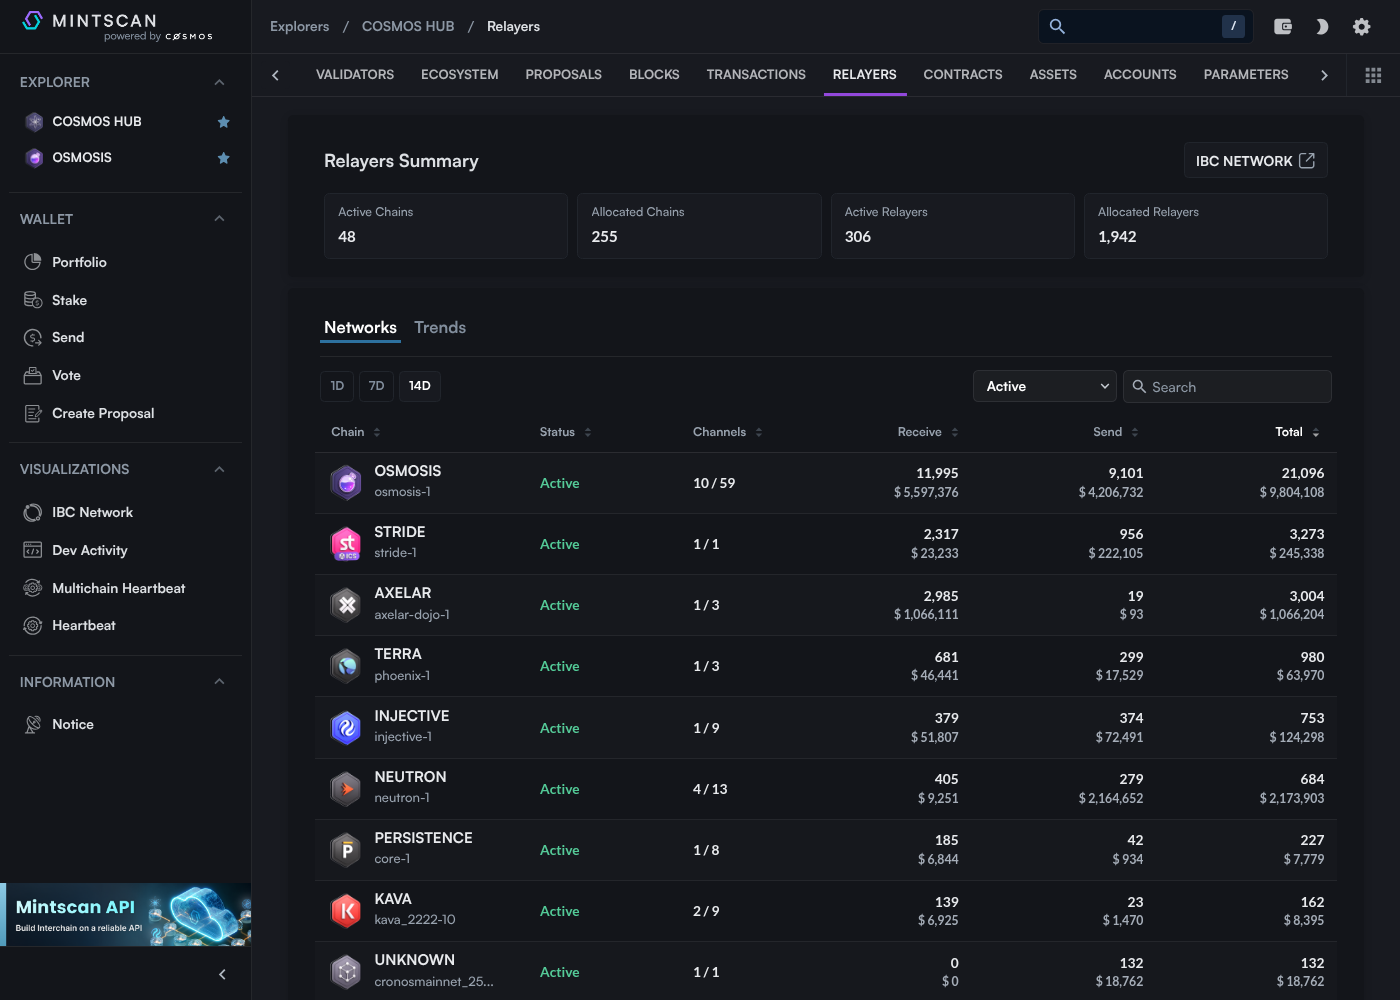Go to COSMOS HUB breadcrumb

[408, 27]
